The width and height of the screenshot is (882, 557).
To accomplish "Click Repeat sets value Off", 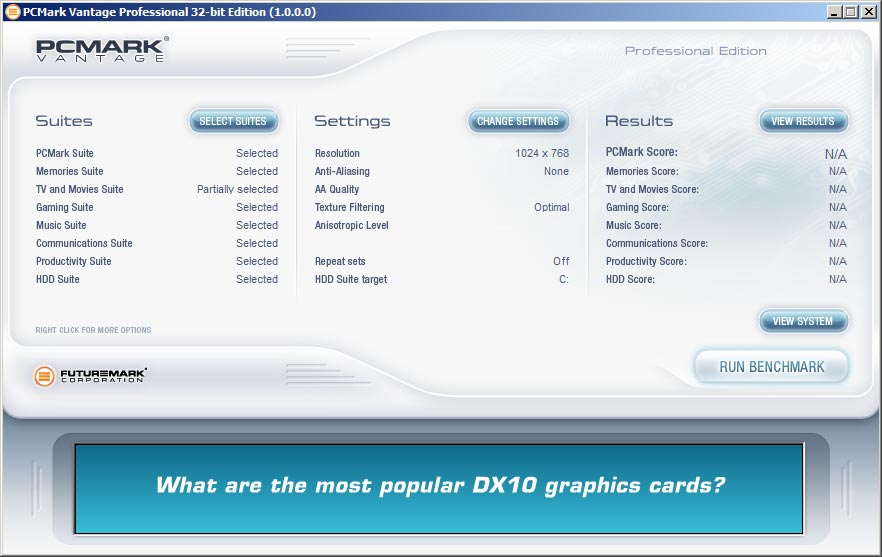I will point(561,261).
